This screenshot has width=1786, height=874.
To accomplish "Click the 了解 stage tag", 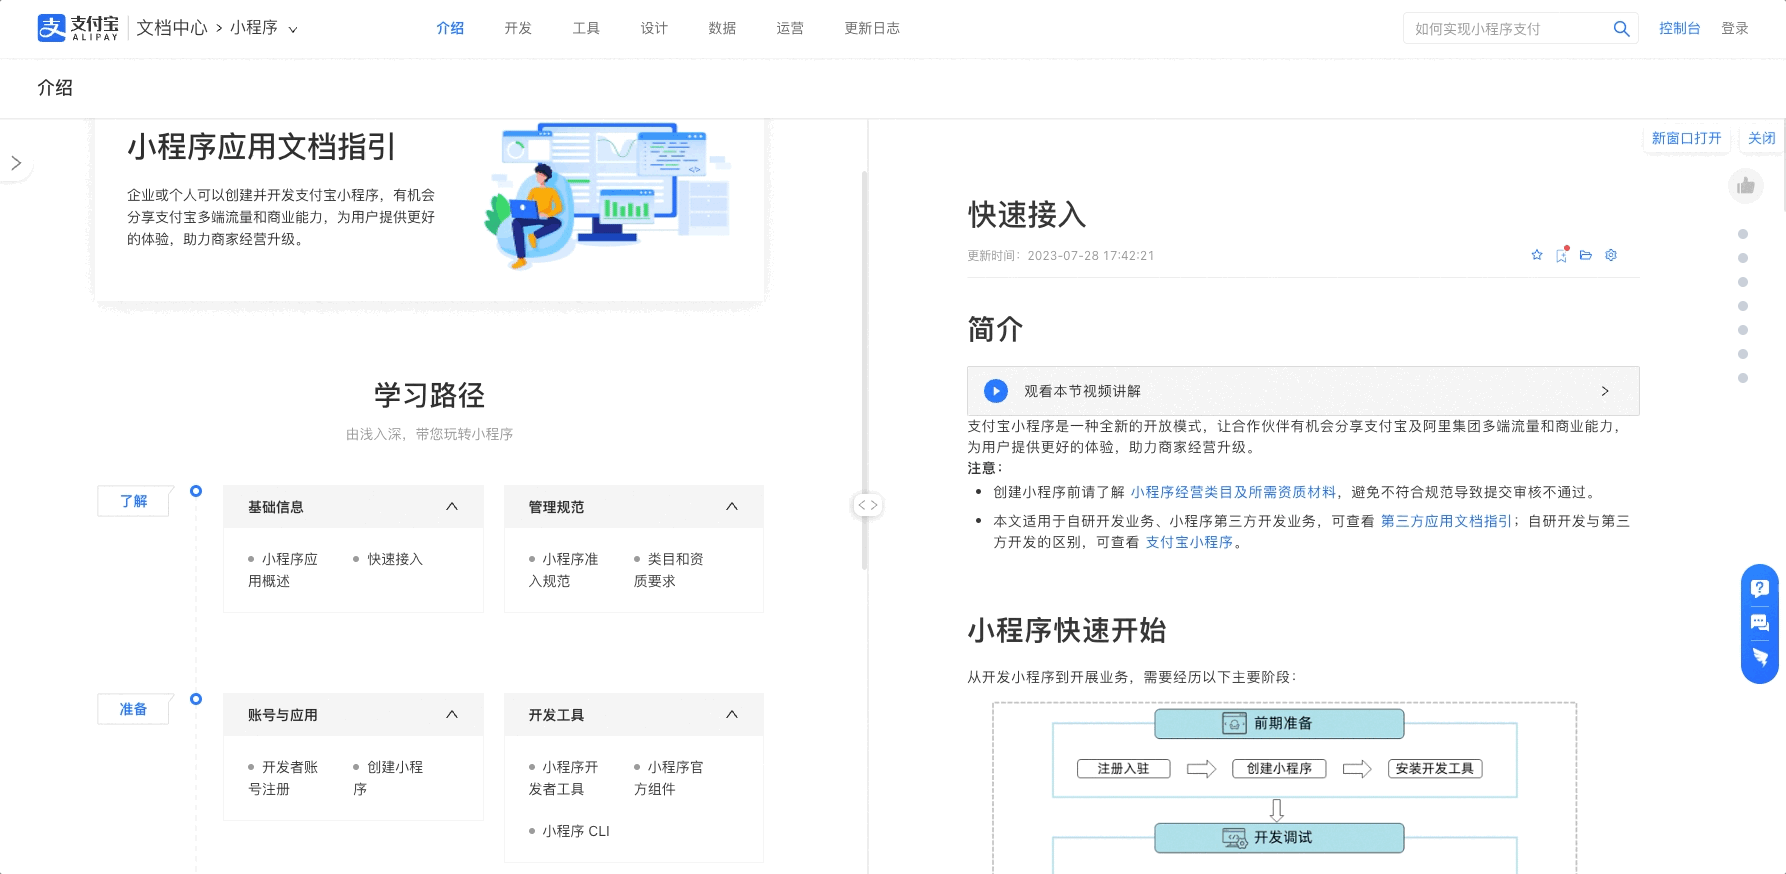I will (x=133, y=501).
